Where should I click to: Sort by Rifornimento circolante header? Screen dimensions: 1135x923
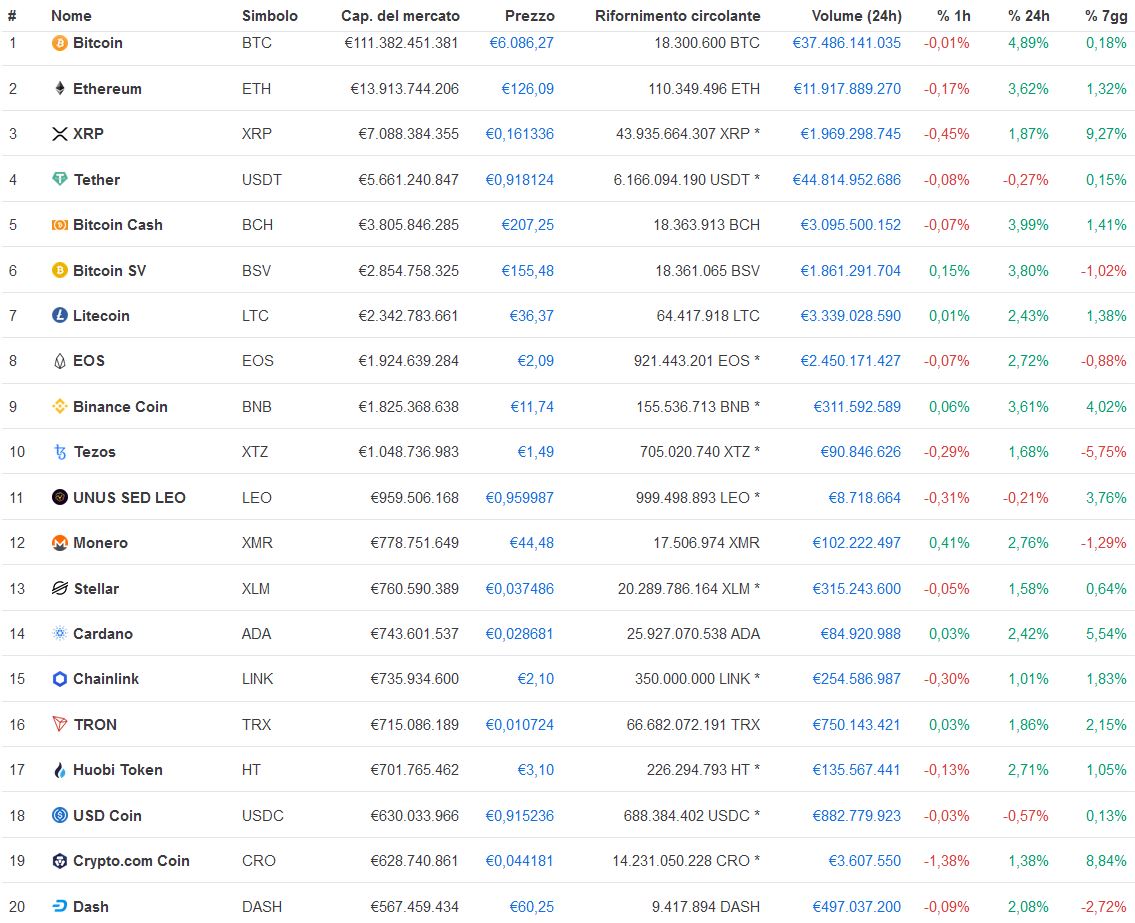(x=678, y=15)
